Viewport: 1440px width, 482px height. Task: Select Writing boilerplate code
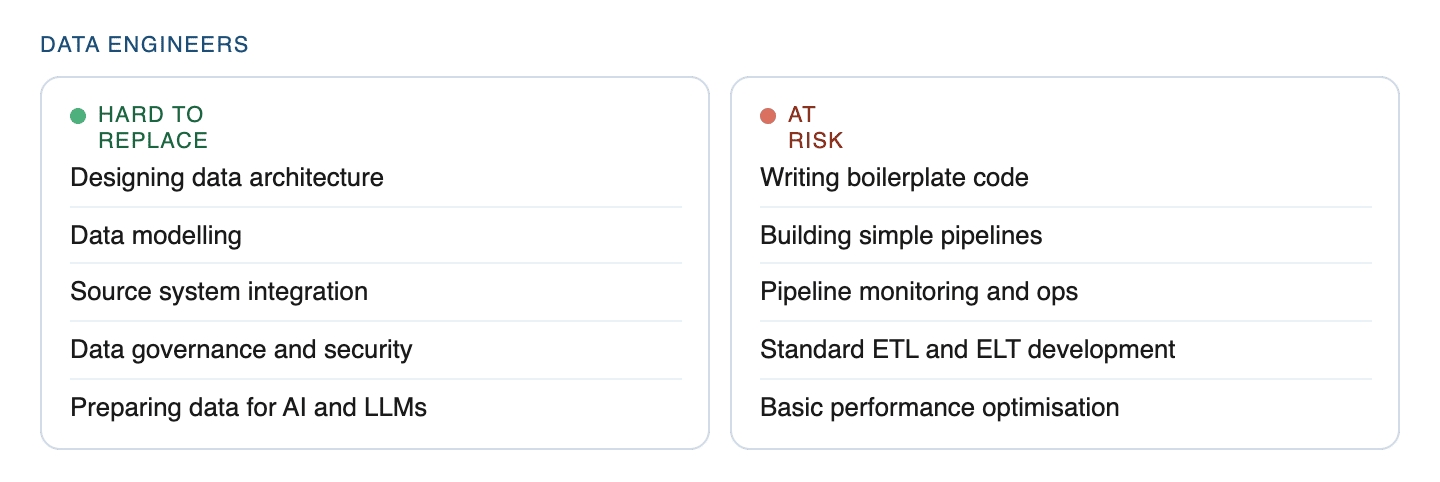tap(894, 178)
